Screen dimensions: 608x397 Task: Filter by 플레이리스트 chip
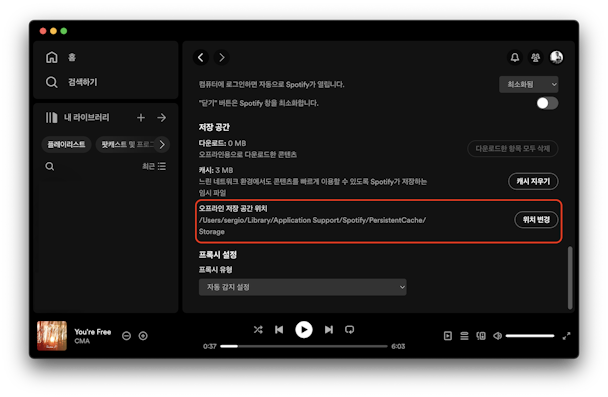(66, 145)
